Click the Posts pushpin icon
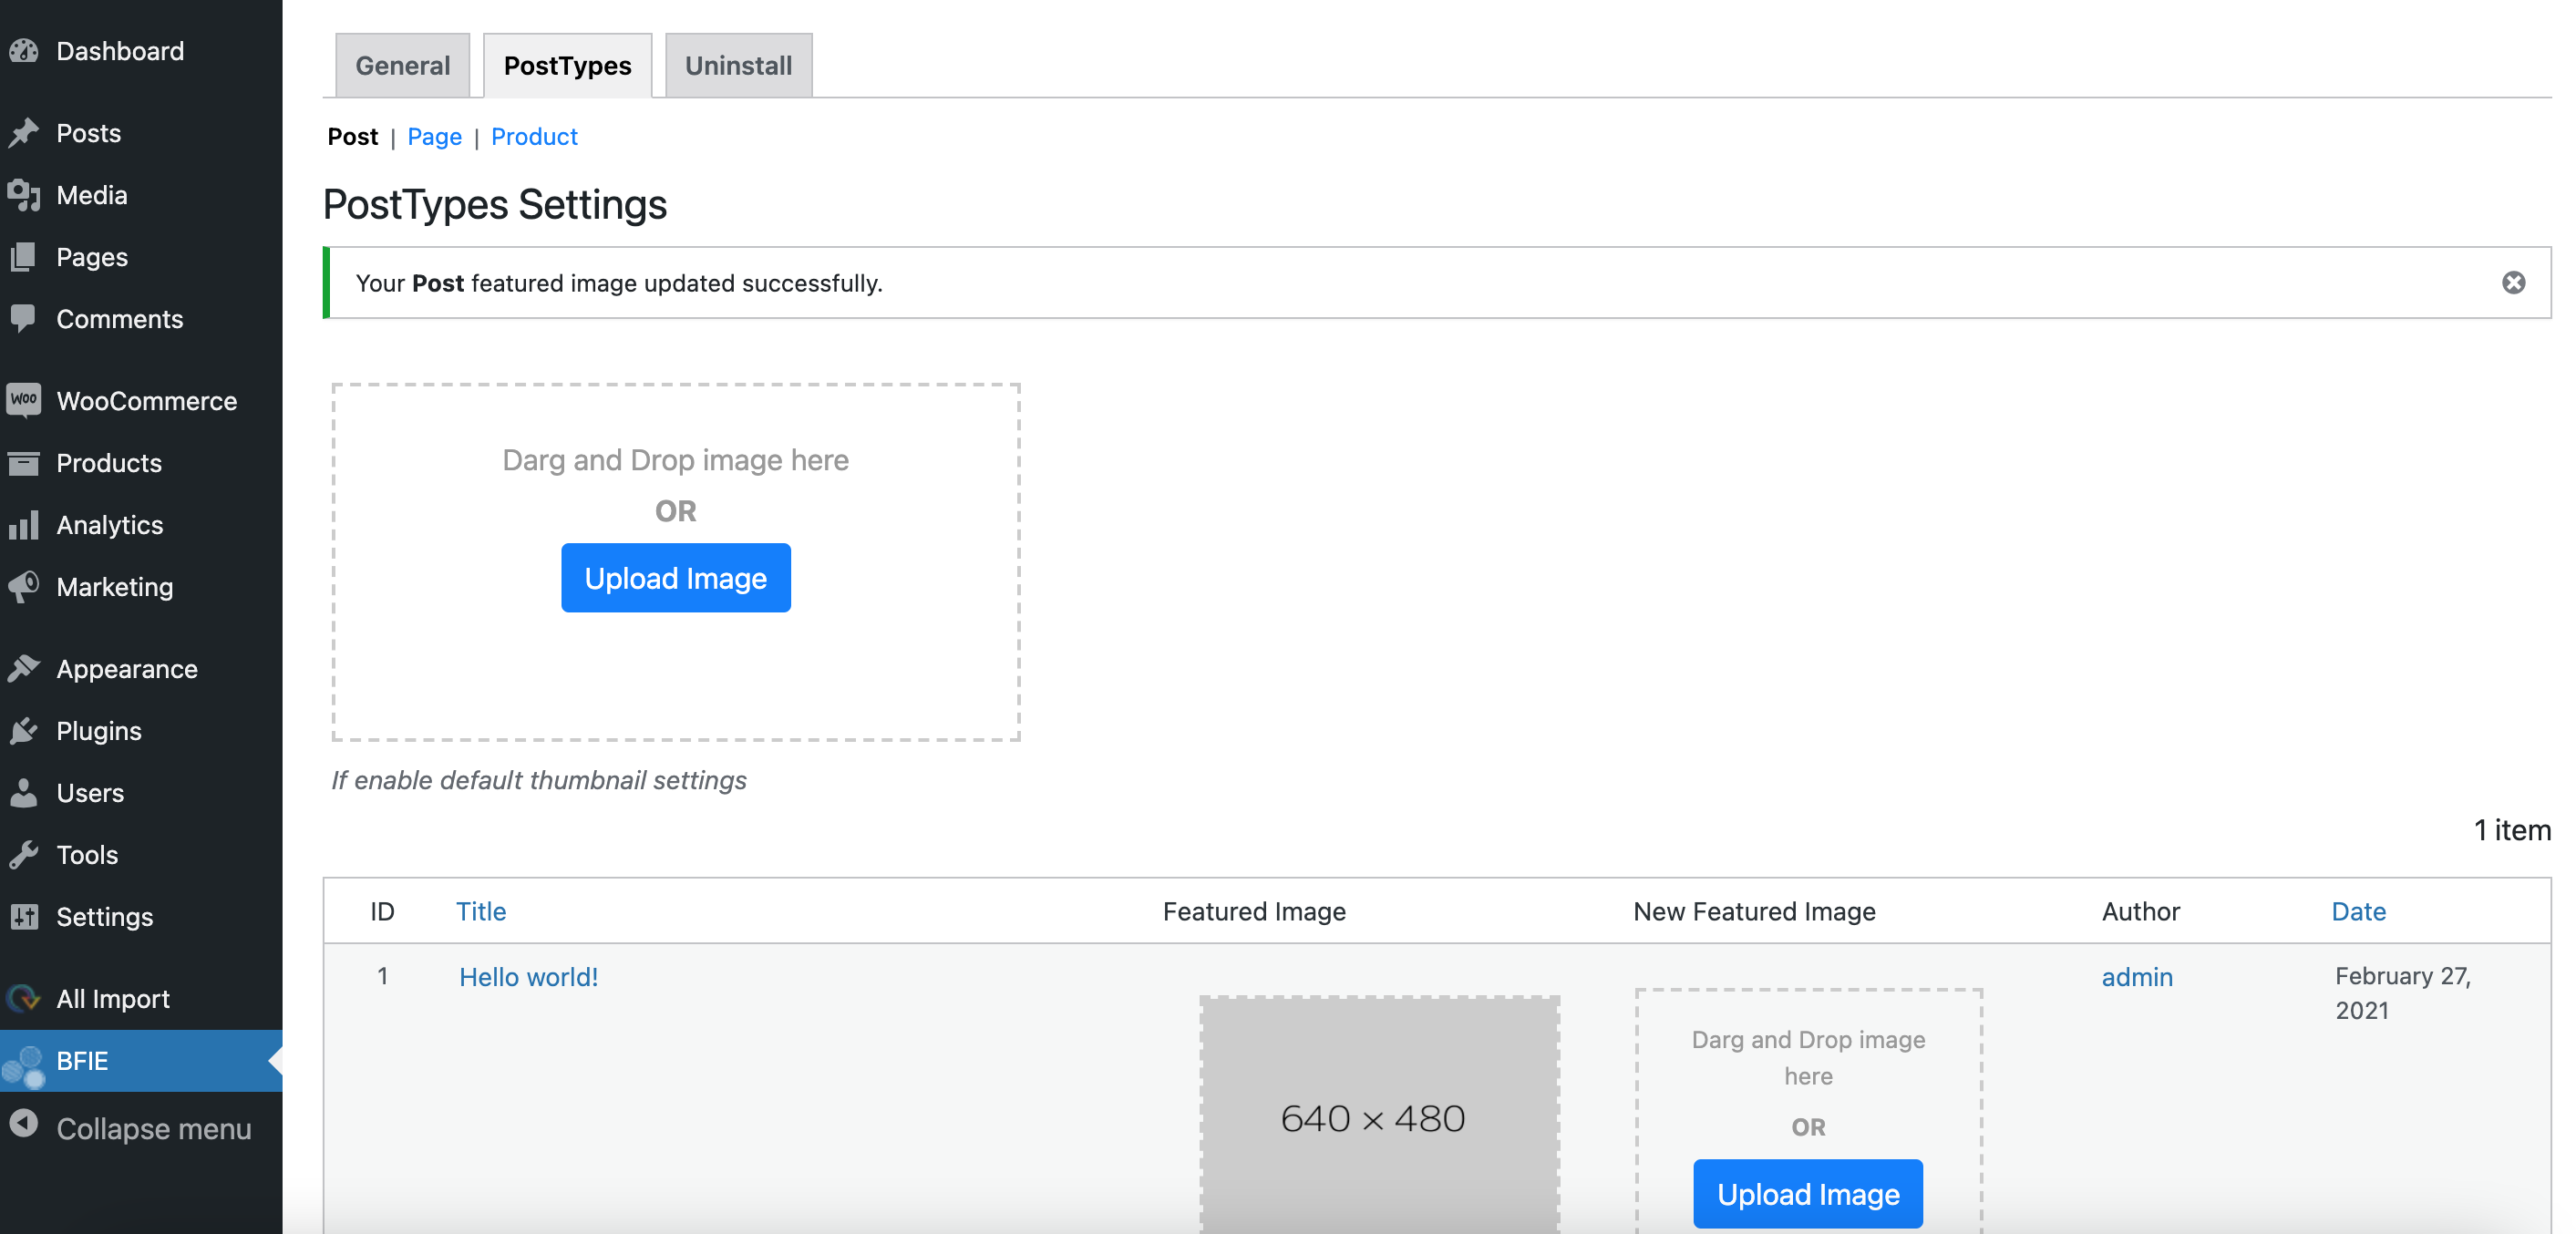Screen dimensions: 2576x1234 pos(24,133)
